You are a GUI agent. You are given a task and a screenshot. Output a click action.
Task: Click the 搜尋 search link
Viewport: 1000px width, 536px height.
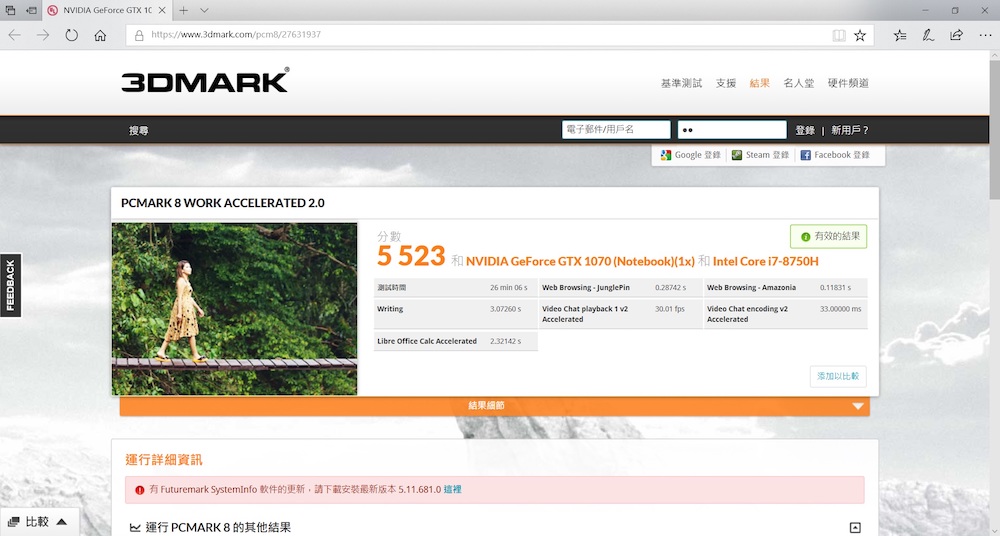(138, 130)
